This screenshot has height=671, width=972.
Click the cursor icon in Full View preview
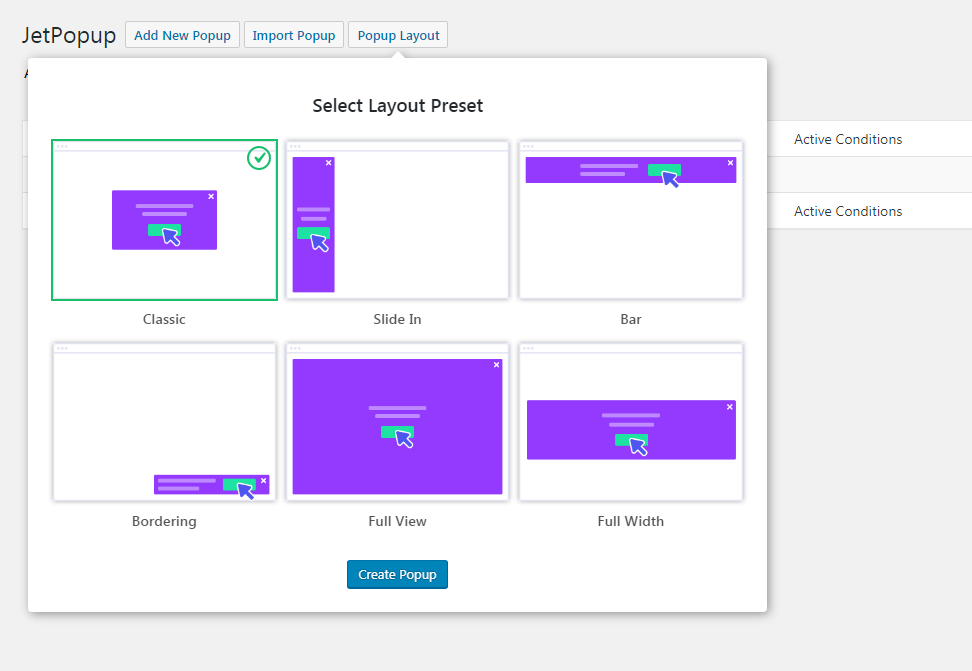[x=404, y=438]
